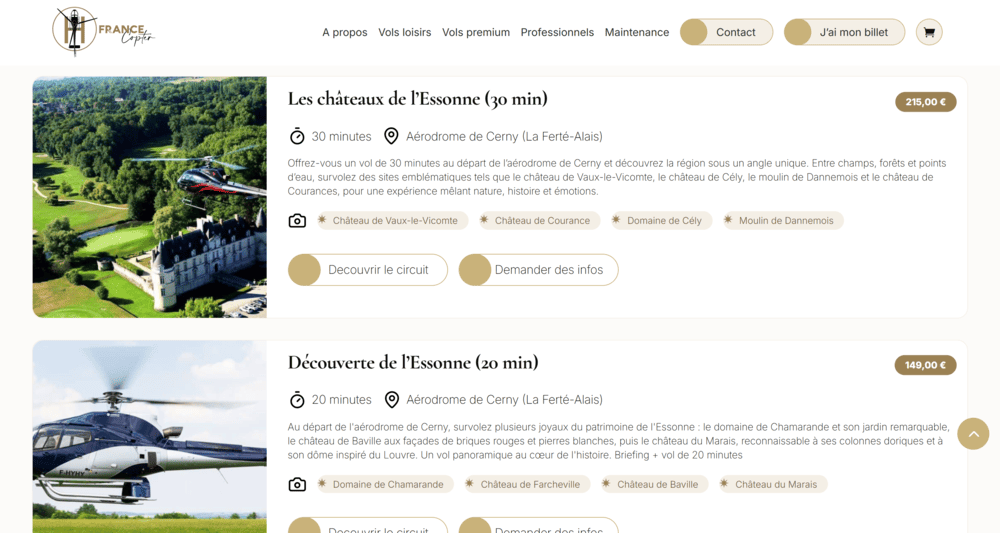
Task: Click Demander des infos for châteaux de l'Essonne
Action: [x=538, y=270]
